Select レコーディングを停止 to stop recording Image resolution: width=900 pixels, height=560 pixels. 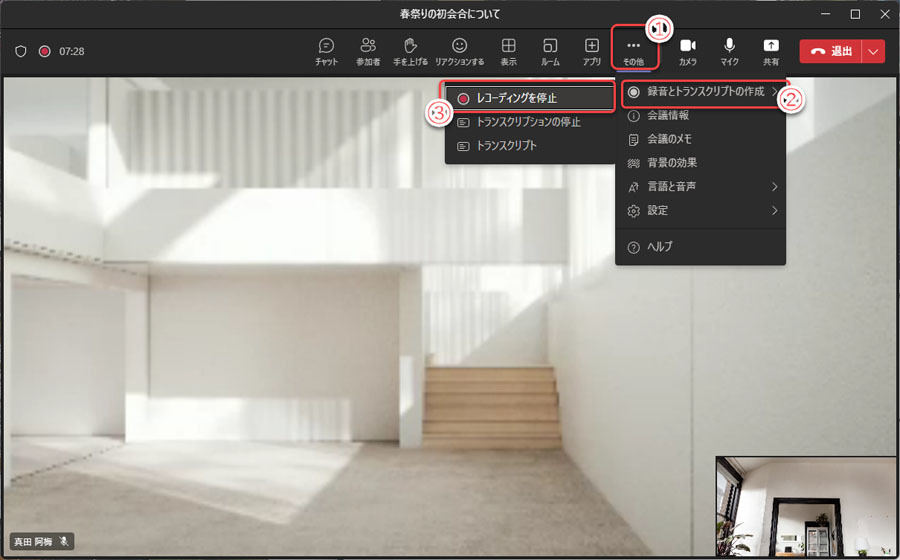click(x=529, y=99)
